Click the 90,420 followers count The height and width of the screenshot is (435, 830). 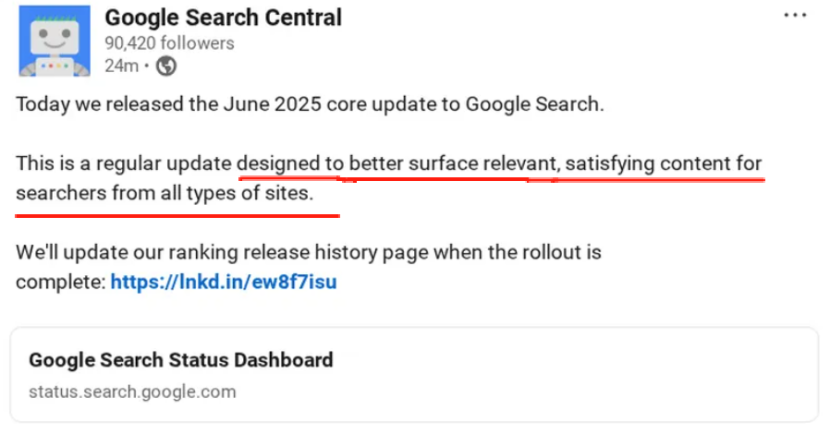point(169,43)
